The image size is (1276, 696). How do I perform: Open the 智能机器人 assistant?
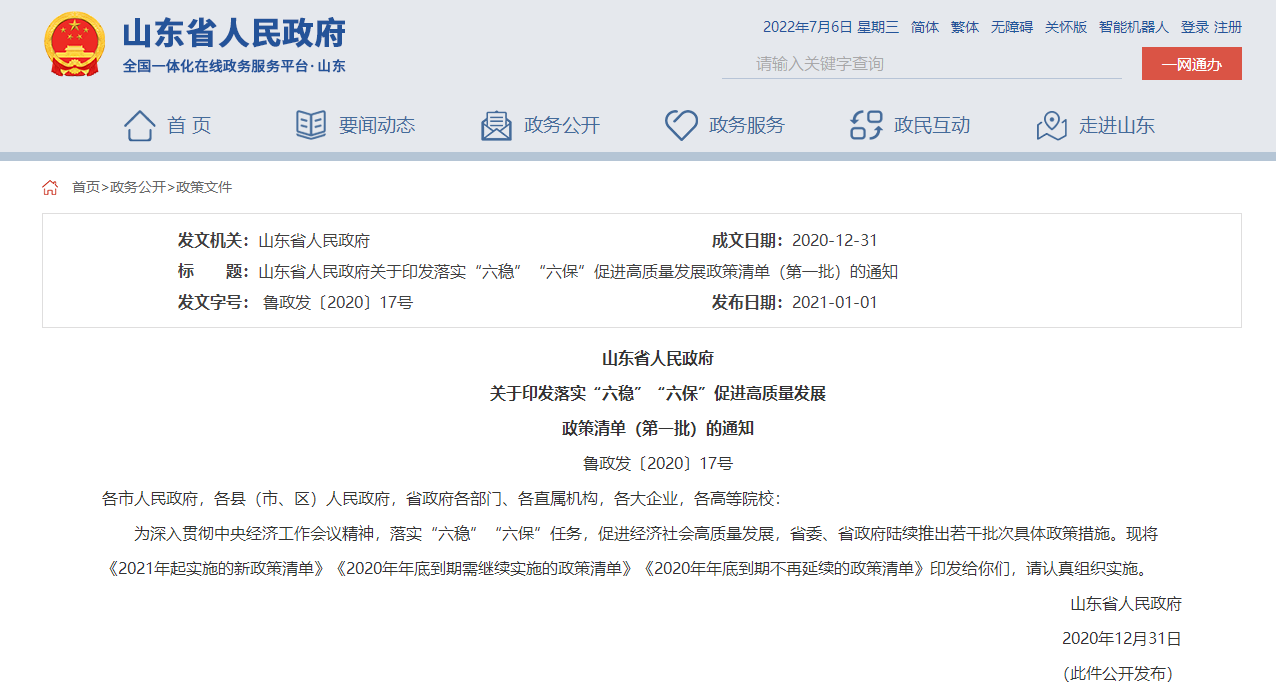tap(1133, 27)
